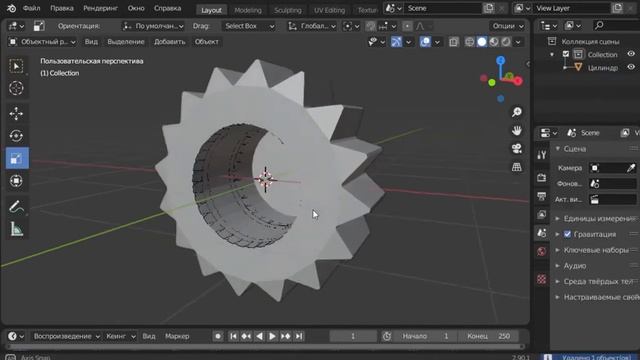Image resolution: width=640 pixels, height=360 pixels.
Task: Switch to the Modeling workspace tab
Action: pos(248,10)
